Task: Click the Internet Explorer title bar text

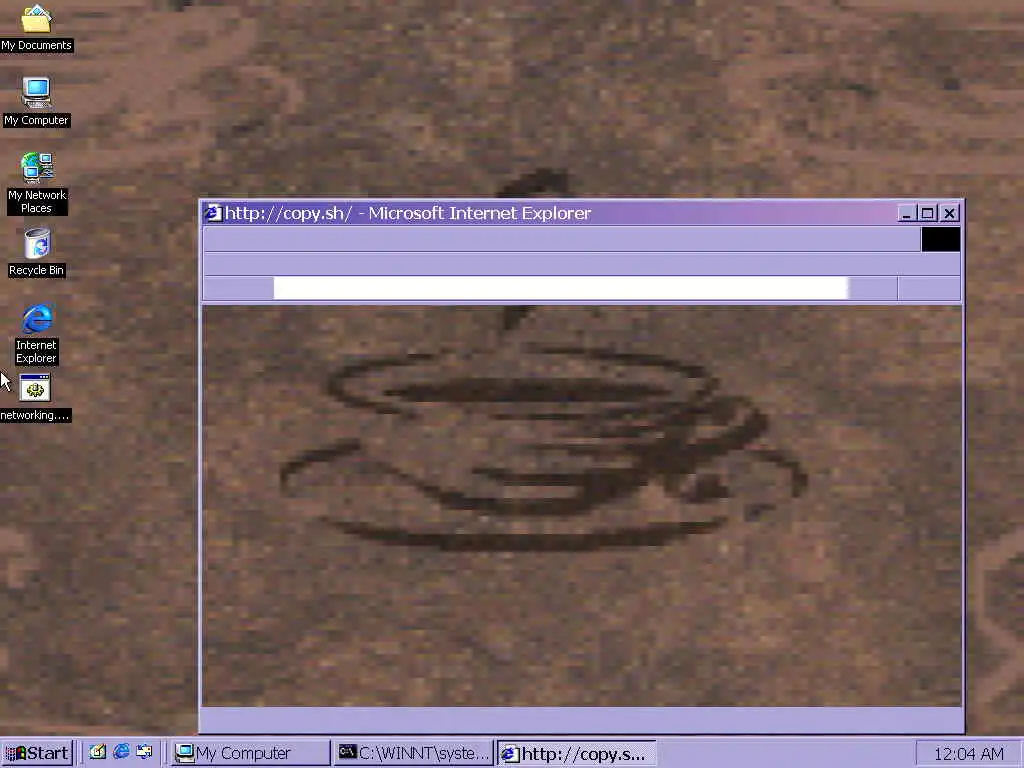Action: [408, 214]
